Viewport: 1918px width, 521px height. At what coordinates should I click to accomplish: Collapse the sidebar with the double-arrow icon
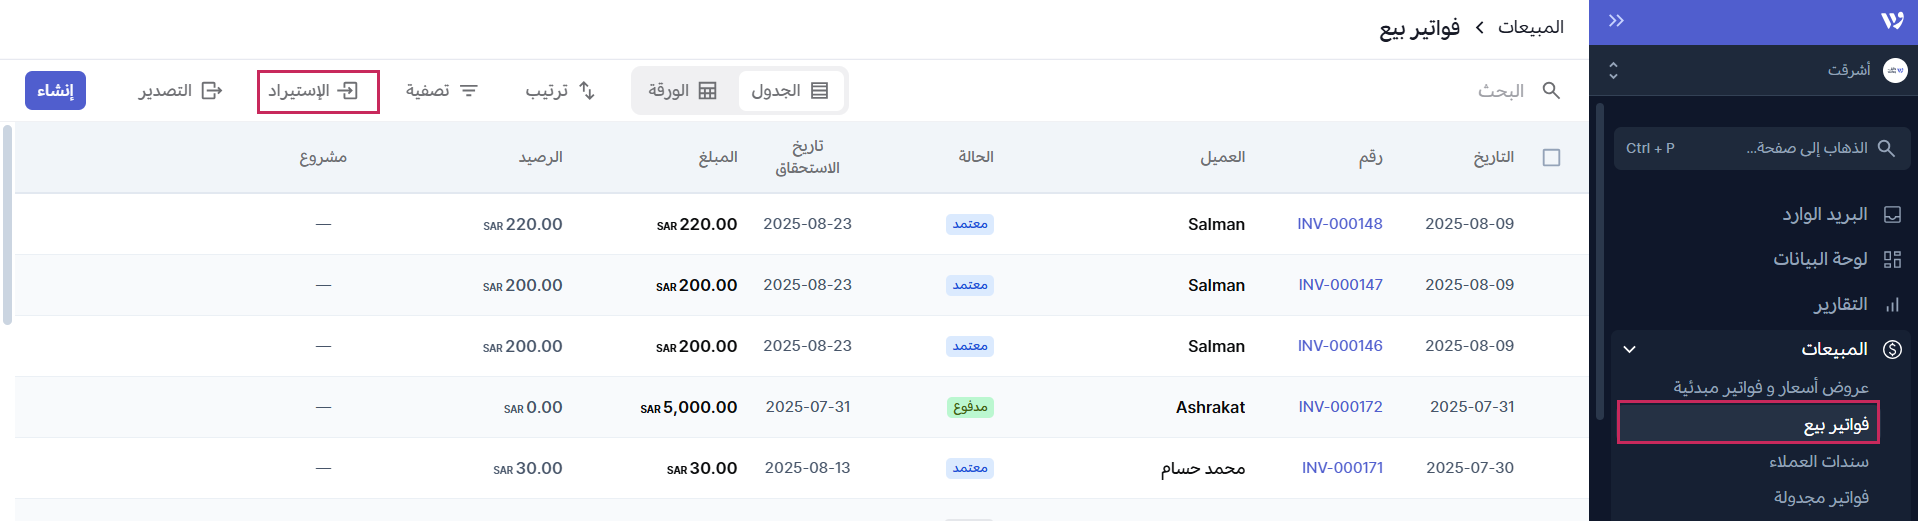pyautogui.click(x=1616, y=21)
